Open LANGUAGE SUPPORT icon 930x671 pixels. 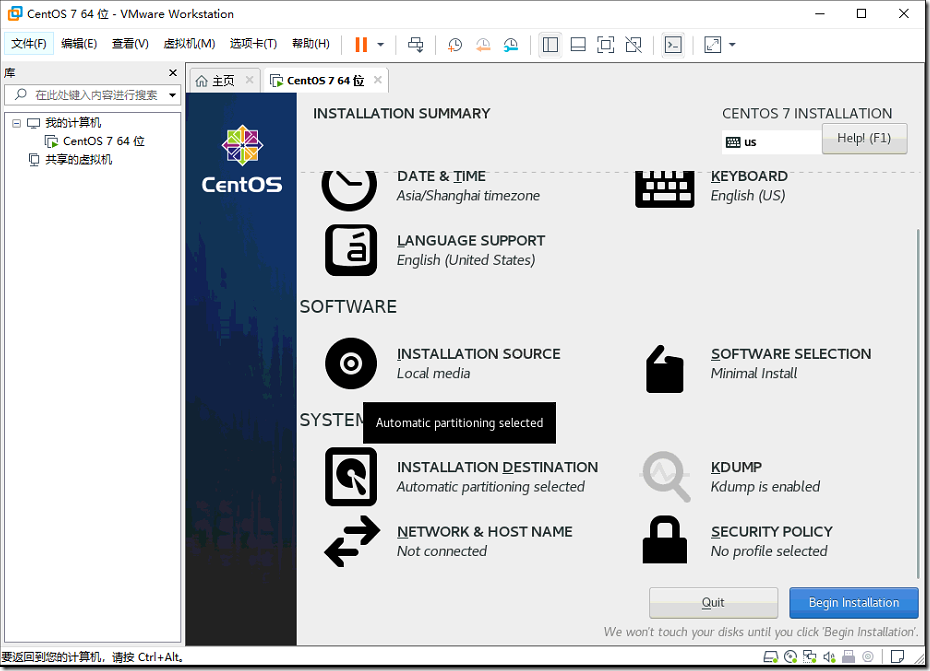pyautogui.click(x=351, y=250)
